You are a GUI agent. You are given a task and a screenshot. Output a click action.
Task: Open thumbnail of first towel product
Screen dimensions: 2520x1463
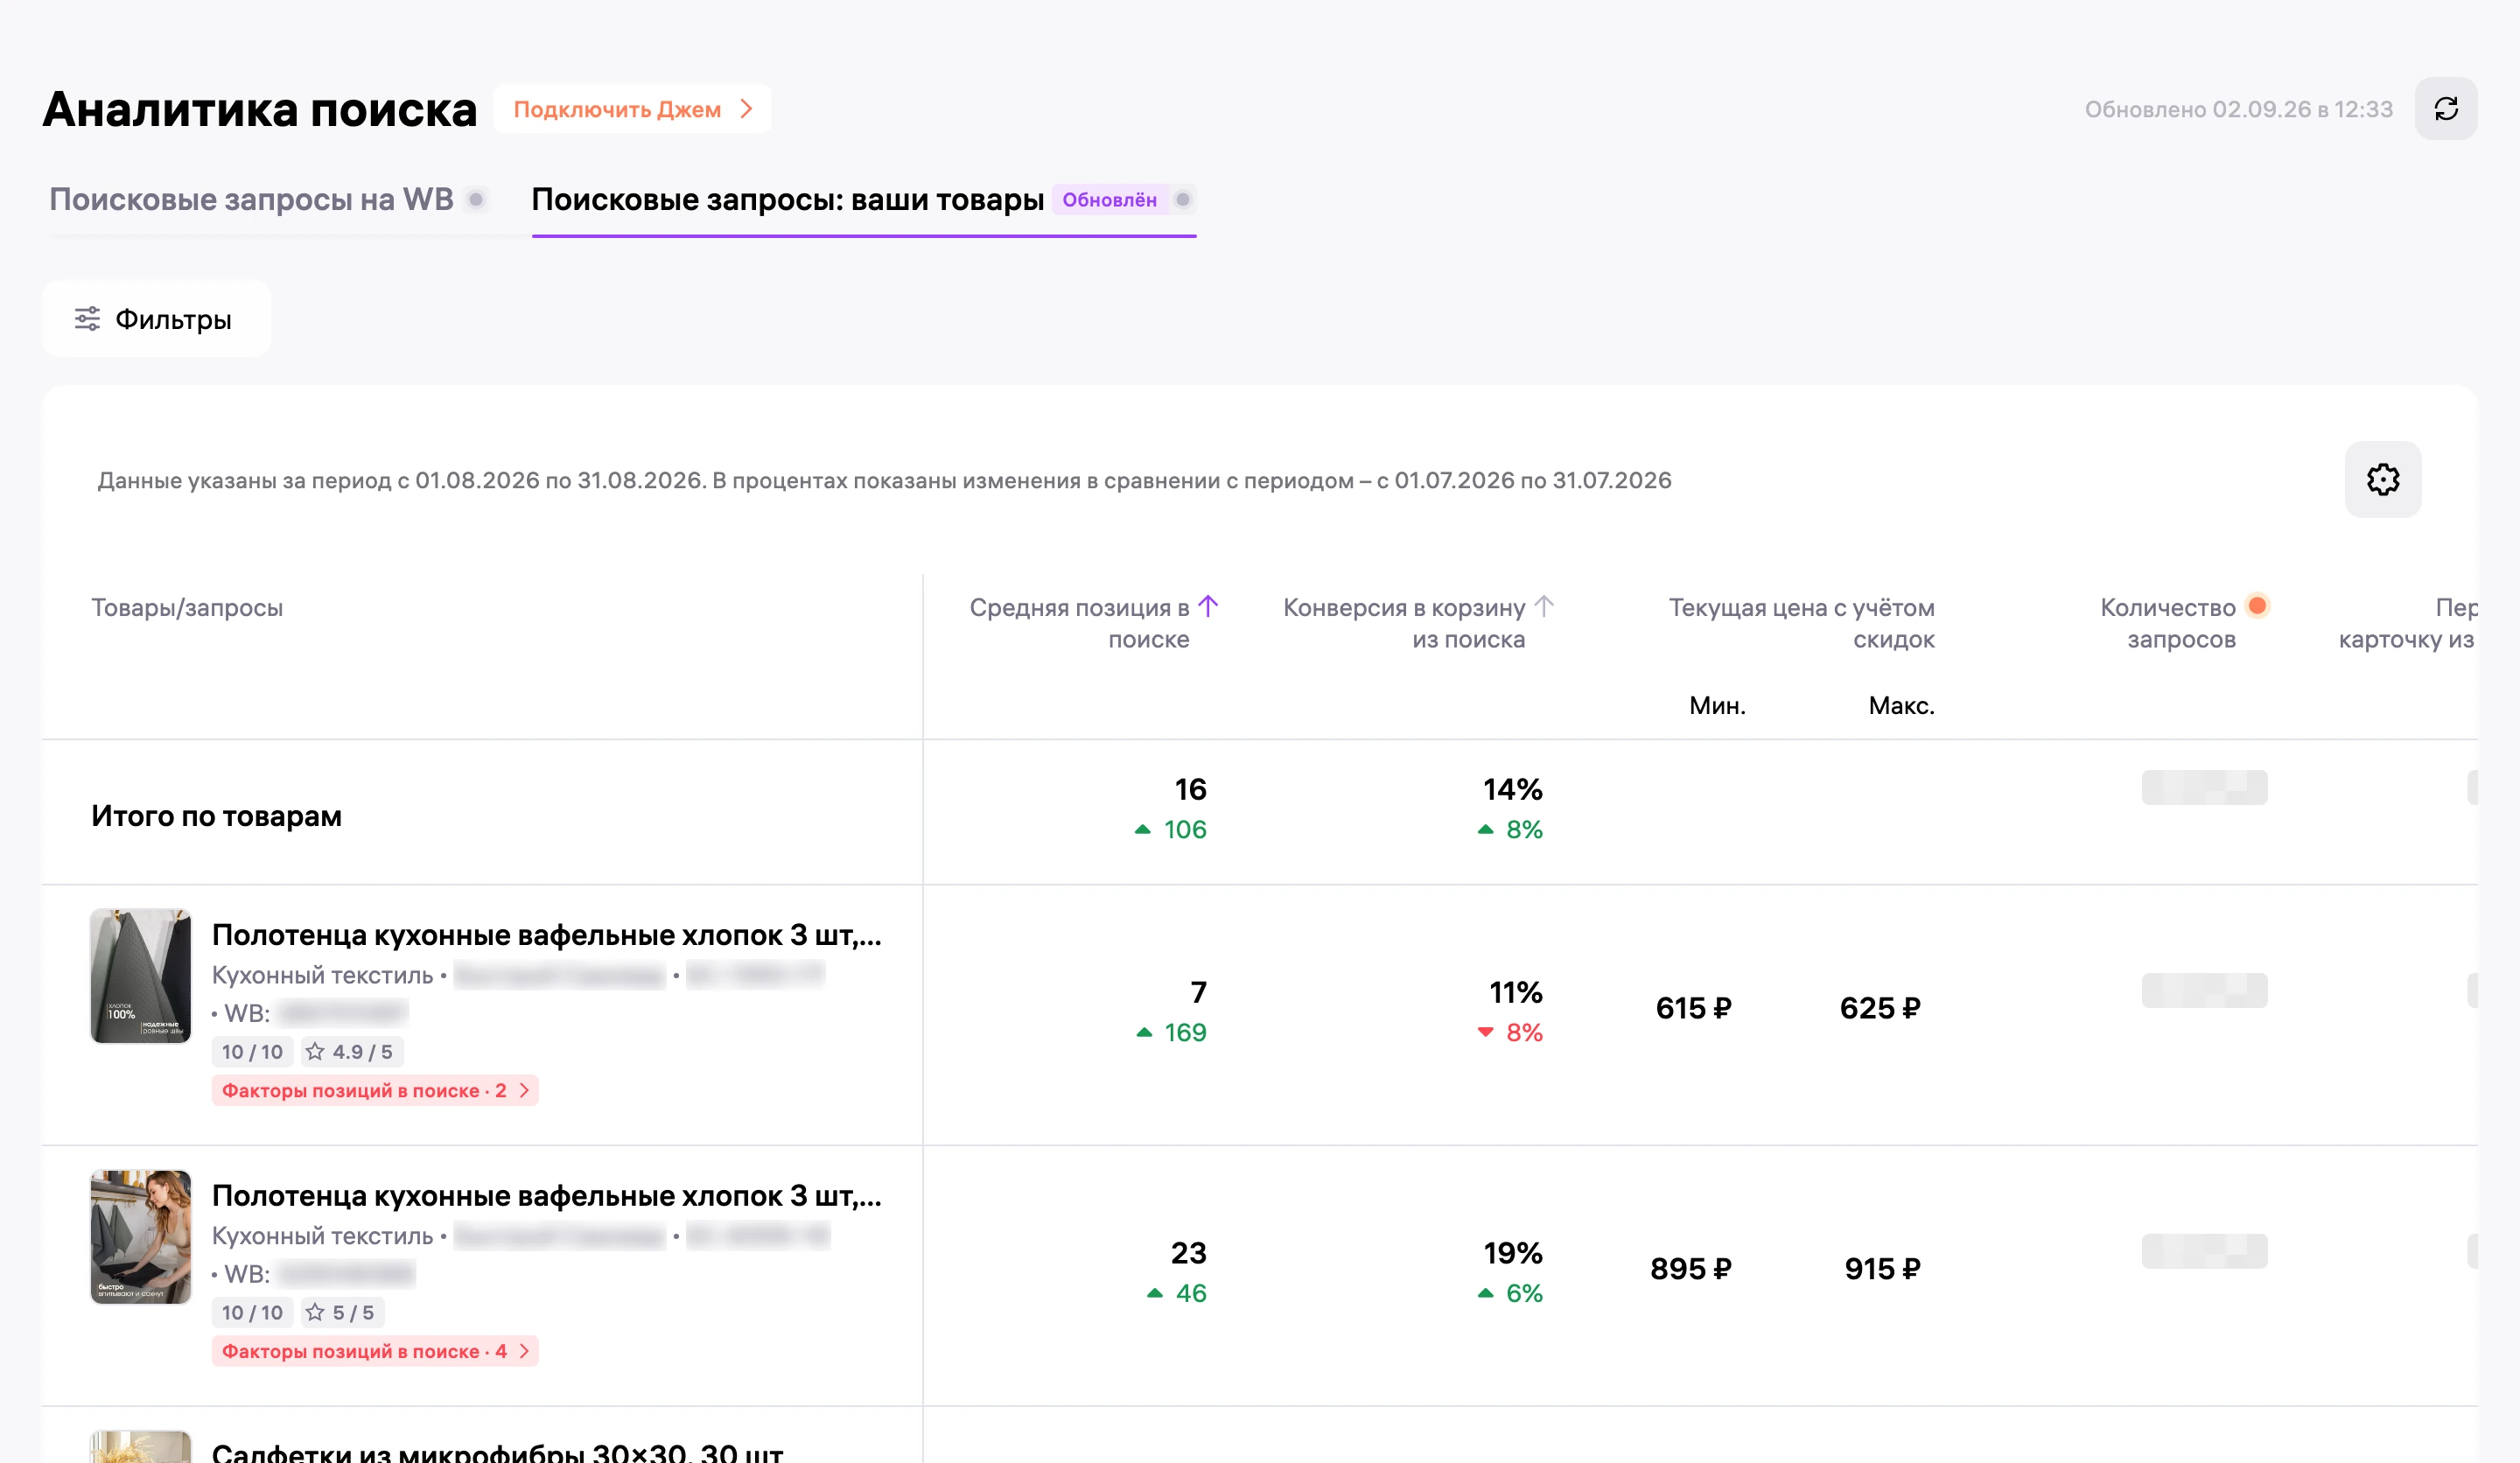coord(141,976)
